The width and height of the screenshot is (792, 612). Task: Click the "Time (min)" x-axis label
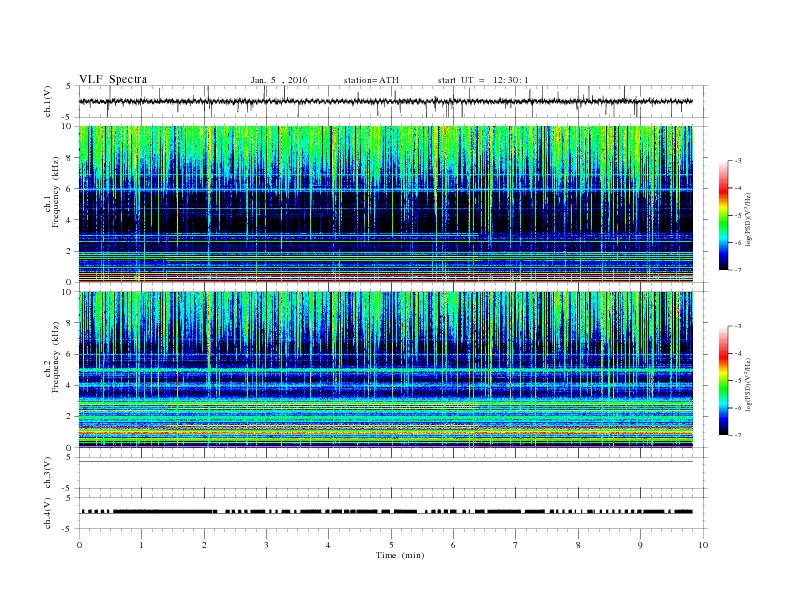[400, 555]
